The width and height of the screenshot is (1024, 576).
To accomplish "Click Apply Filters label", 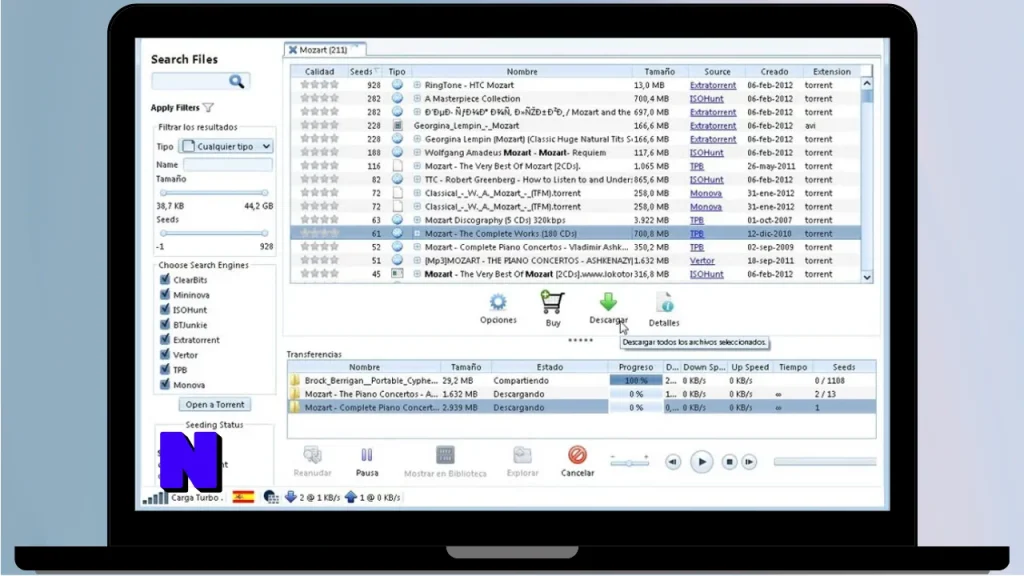I will [x=175, y=108].
